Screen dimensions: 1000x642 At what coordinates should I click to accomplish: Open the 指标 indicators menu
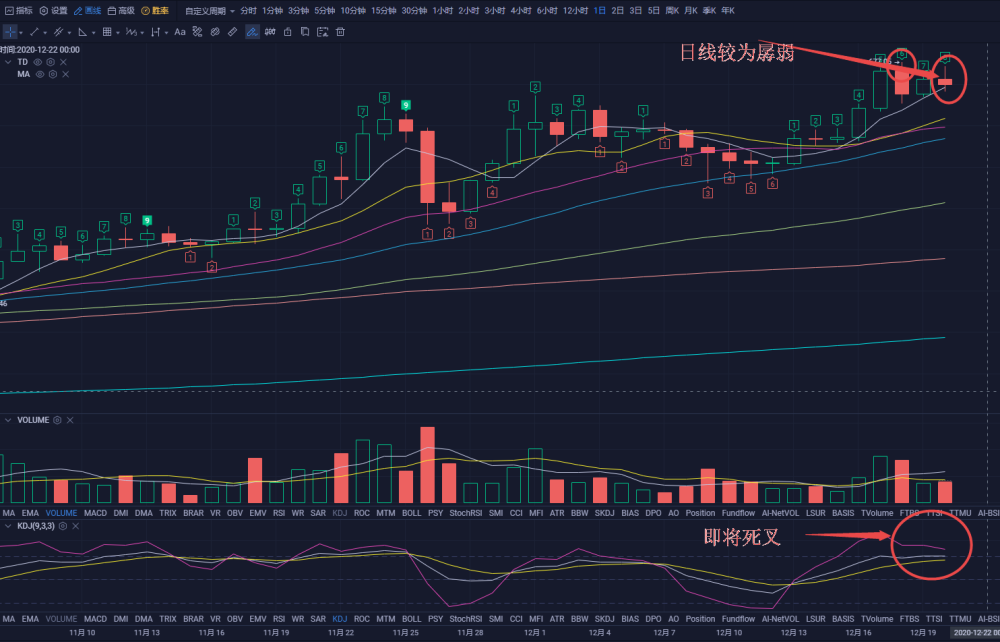click(18, 11)
